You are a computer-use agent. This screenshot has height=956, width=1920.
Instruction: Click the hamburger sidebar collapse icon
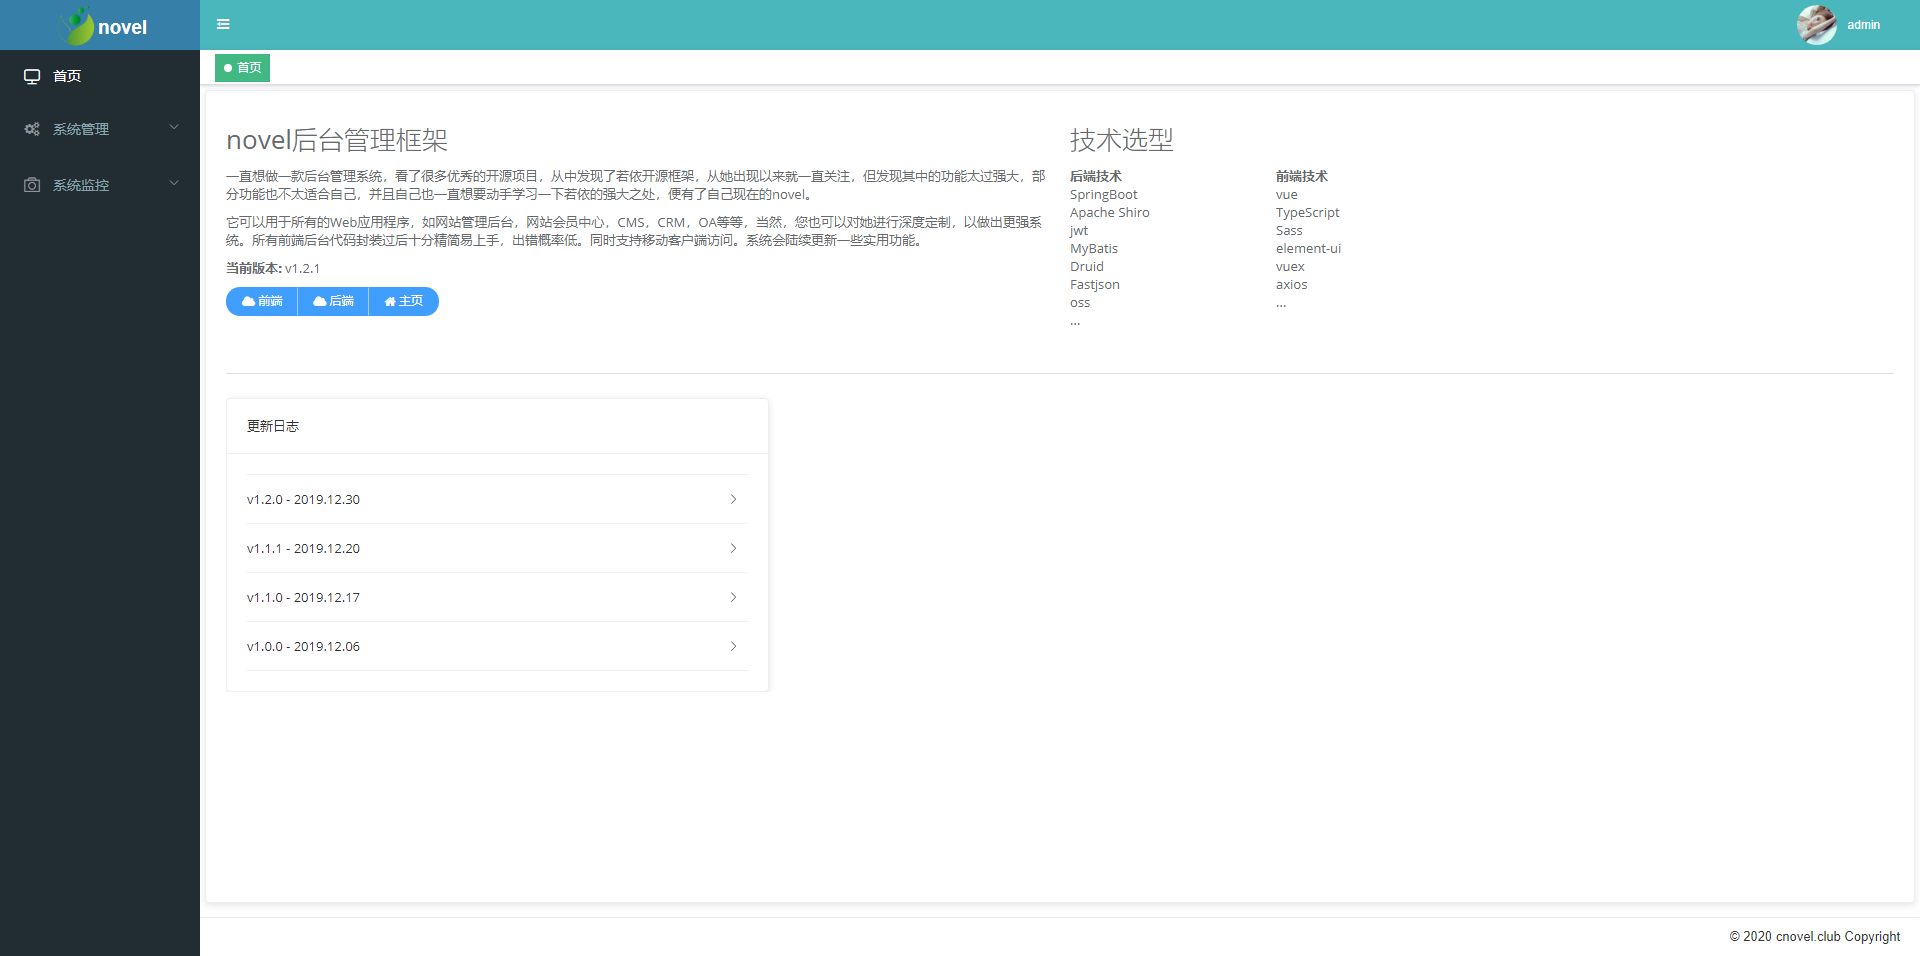(x=223, y=24)
